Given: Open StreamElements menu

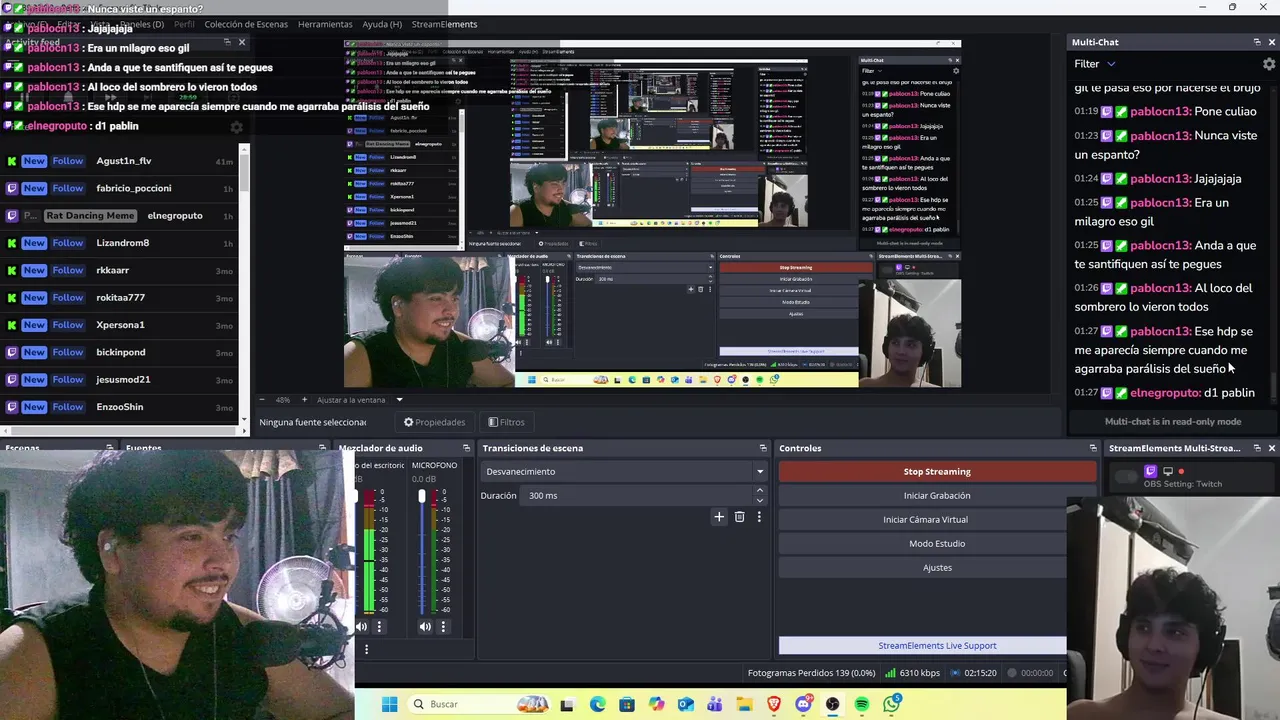Looking at the screenshot, I should [x=444, y=24].
